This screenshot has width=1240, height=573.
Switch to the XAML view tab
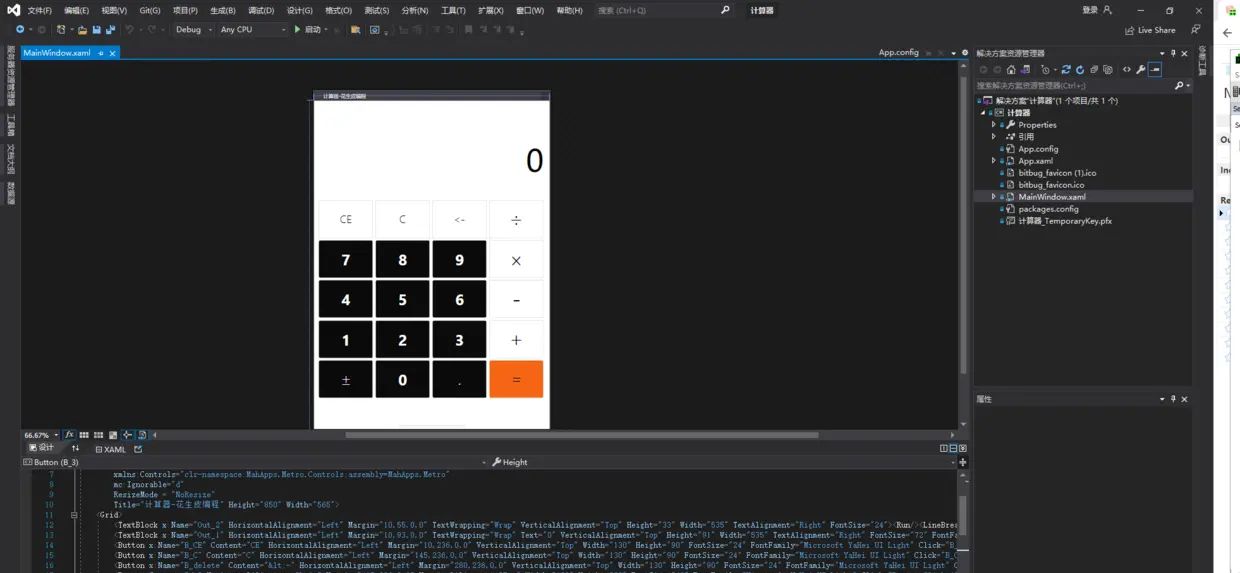point(111,449)
